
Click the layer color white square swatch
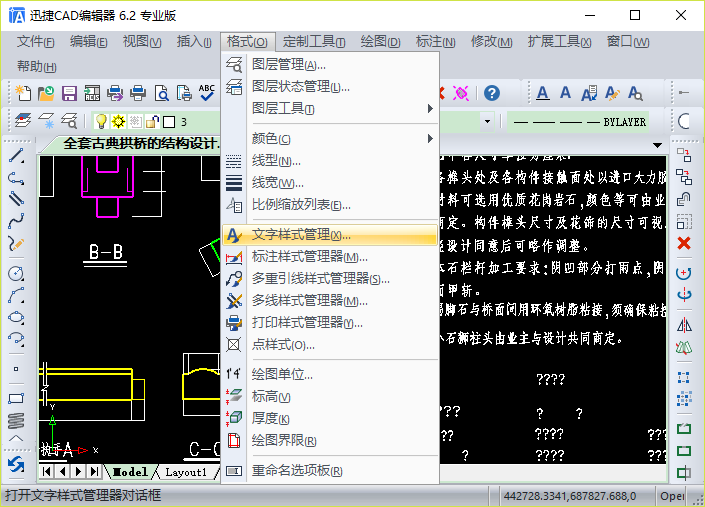click(x=169, y=122)
